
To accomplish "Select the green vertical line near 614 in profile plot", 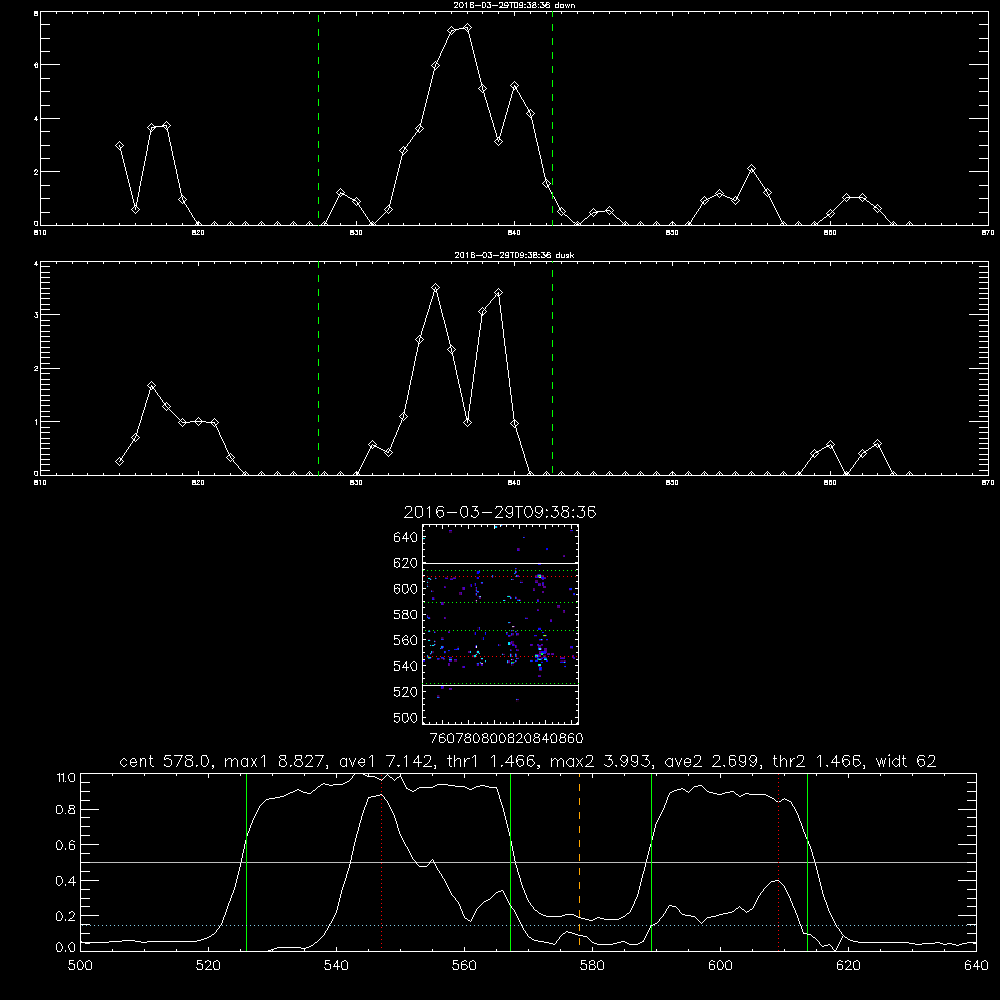I will (x=807, y=861).
